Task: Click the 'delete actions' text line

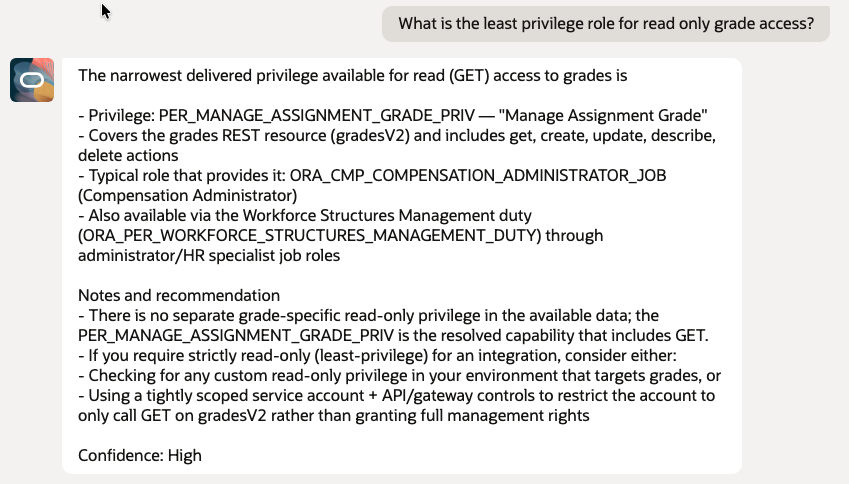Action: 128,155
